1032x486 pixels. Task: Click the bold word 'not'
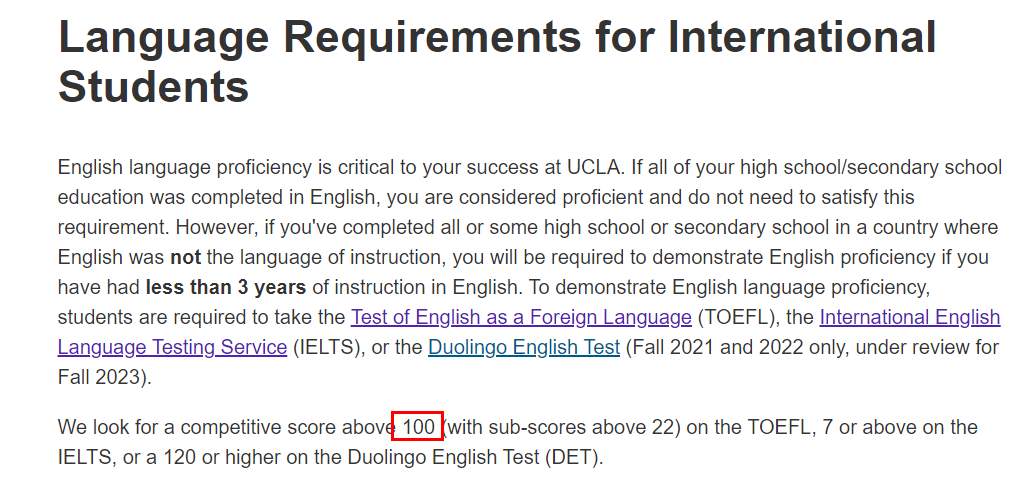[186, 257]
